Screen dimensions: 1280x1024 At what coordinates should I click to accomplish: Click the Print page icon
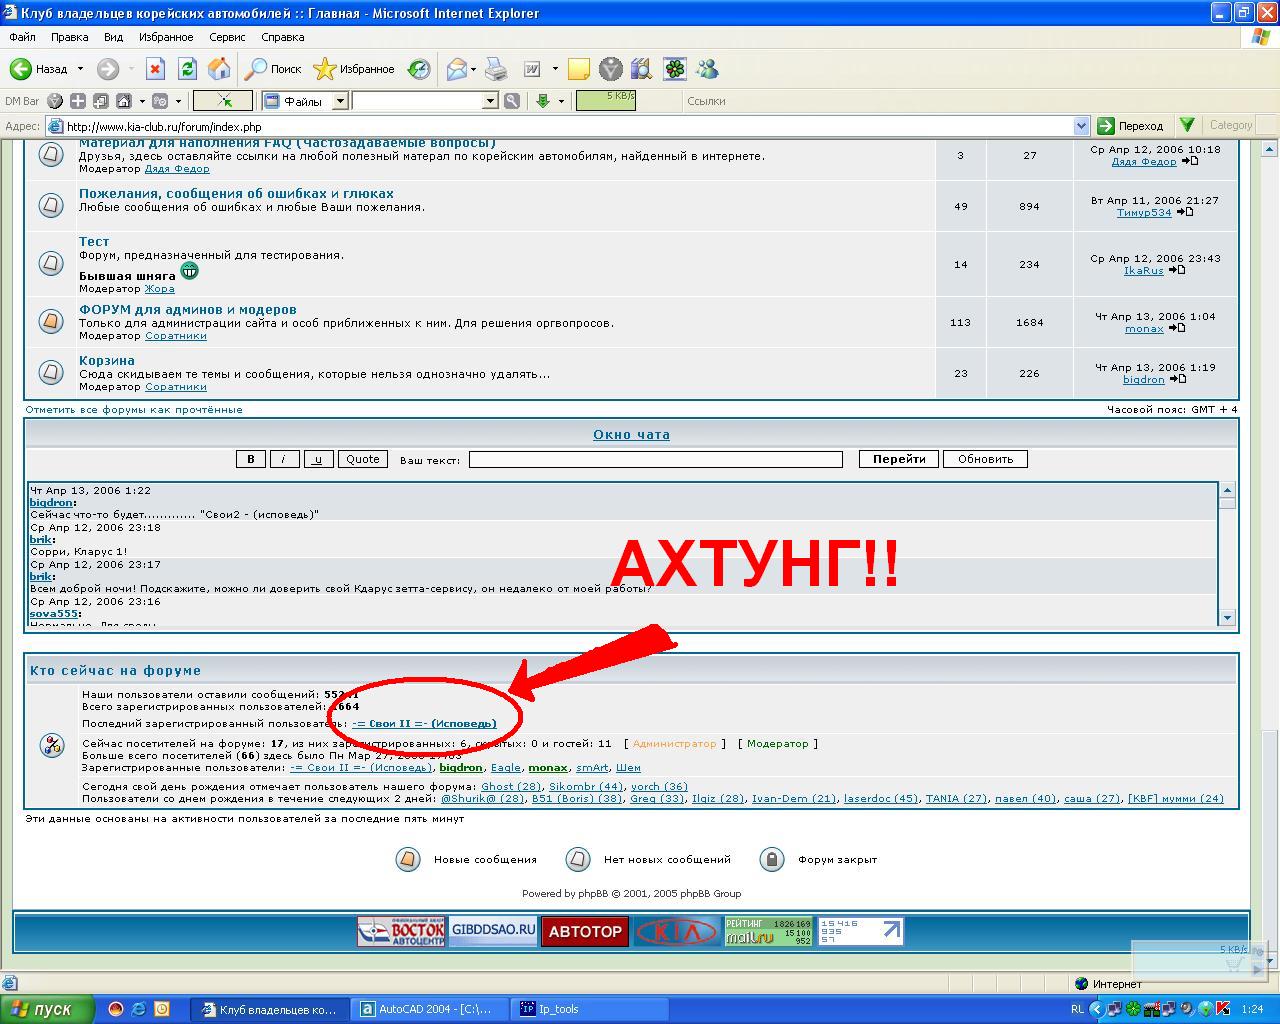pos(496,69)
